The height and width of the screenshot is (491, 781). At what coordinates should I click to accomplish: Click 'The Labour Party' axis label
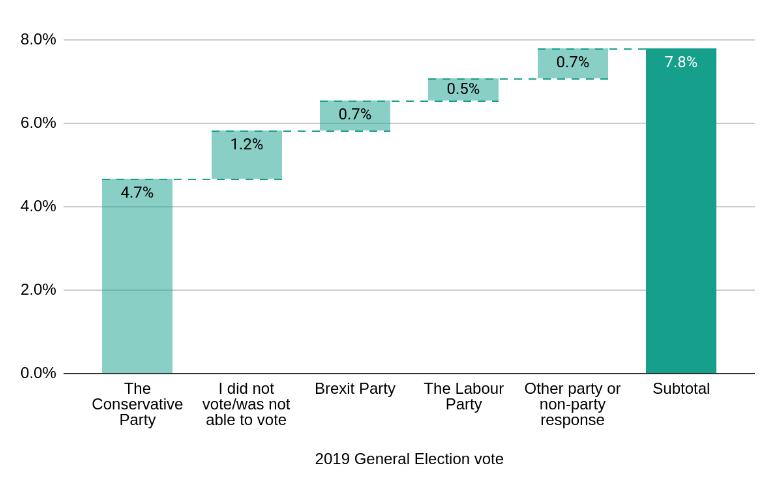(463, 396)
